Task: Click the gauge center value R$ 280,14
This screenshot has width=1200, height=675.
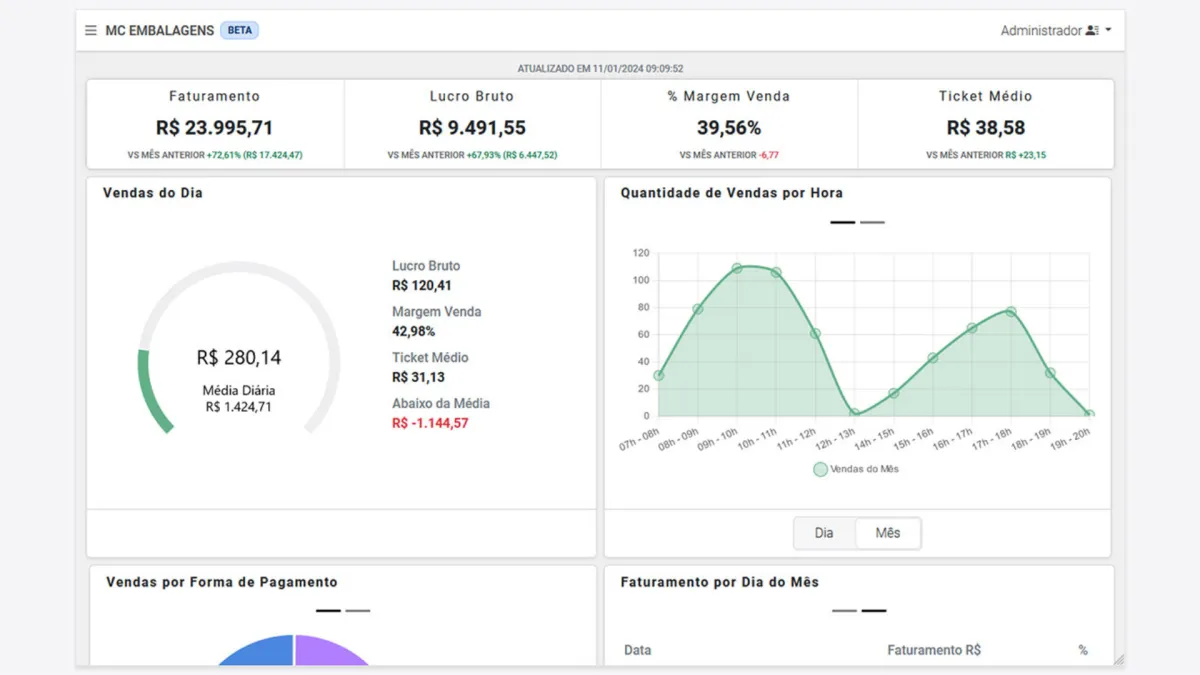Action: tap(239, 358)
